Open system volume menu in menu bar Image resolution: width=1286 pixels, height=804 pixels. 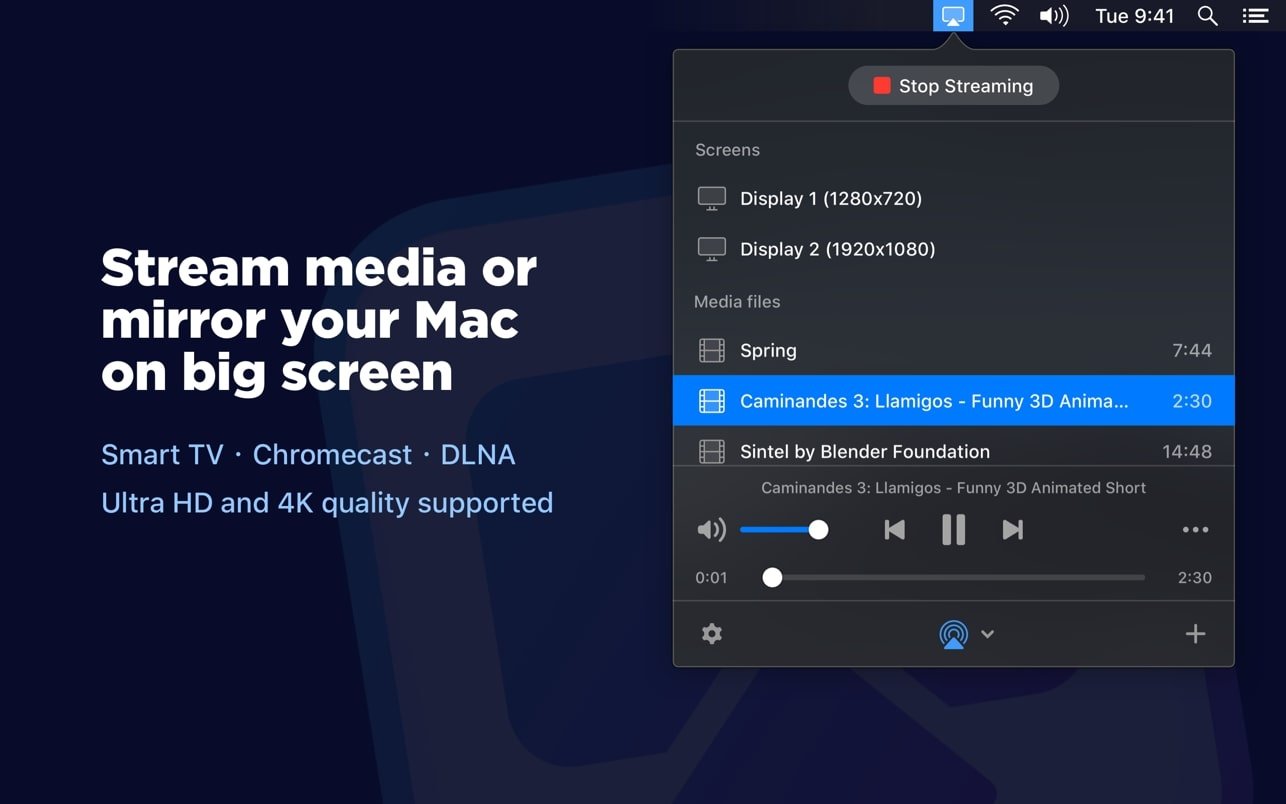click(x=1053, y=16)
